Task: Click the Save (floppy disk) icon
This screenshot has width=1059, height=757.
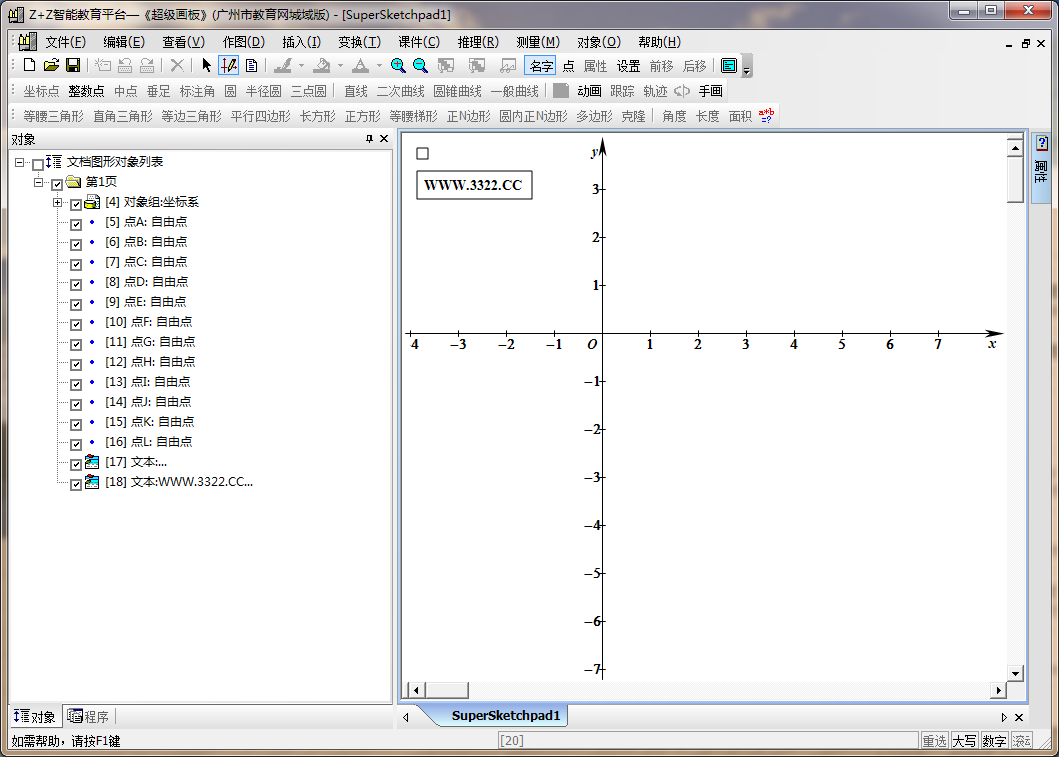Action: click(x=73, y=66)
